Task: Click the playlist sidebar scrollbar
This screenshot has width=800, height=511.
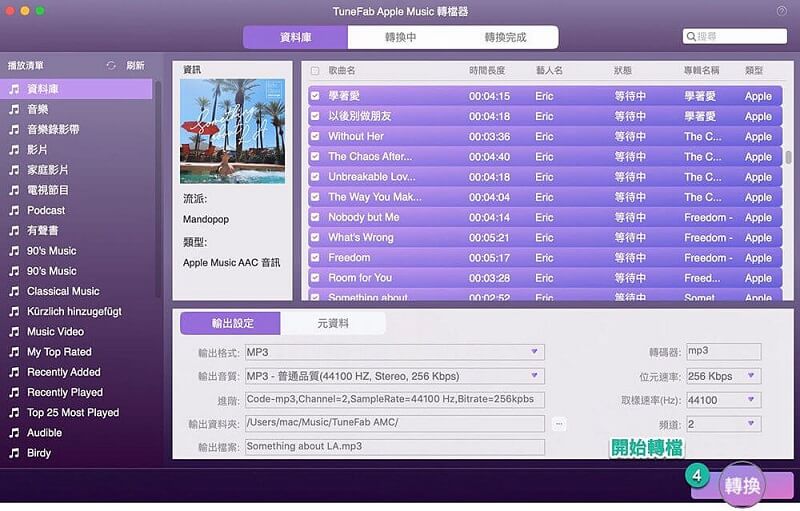Action: point(158,189)
